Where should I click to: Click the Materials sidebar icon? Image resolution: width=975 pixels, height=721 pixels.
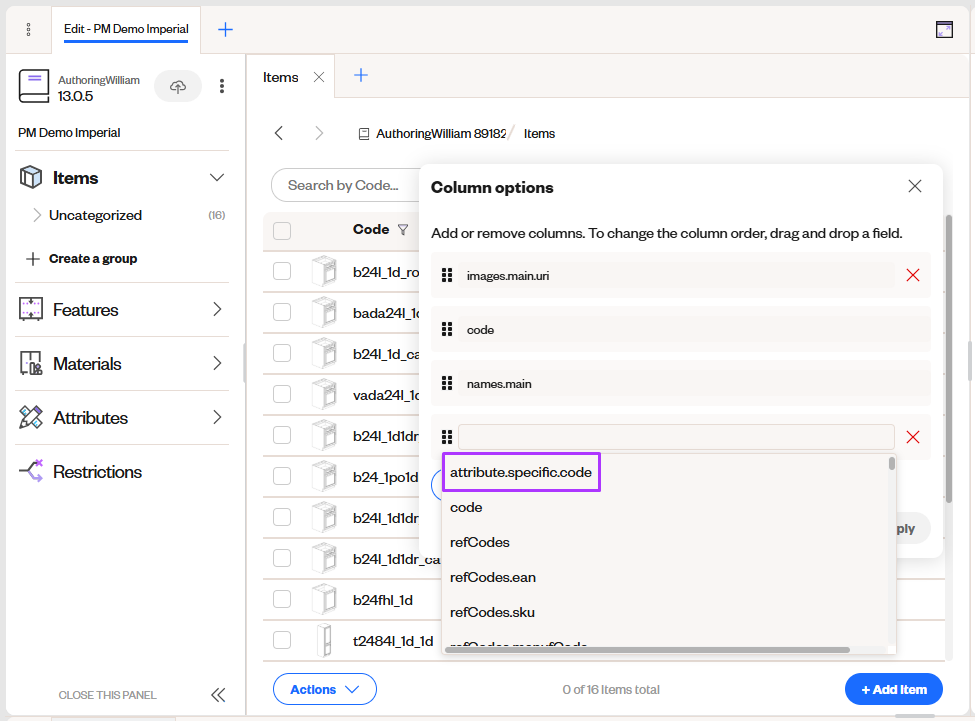point(30,363)
